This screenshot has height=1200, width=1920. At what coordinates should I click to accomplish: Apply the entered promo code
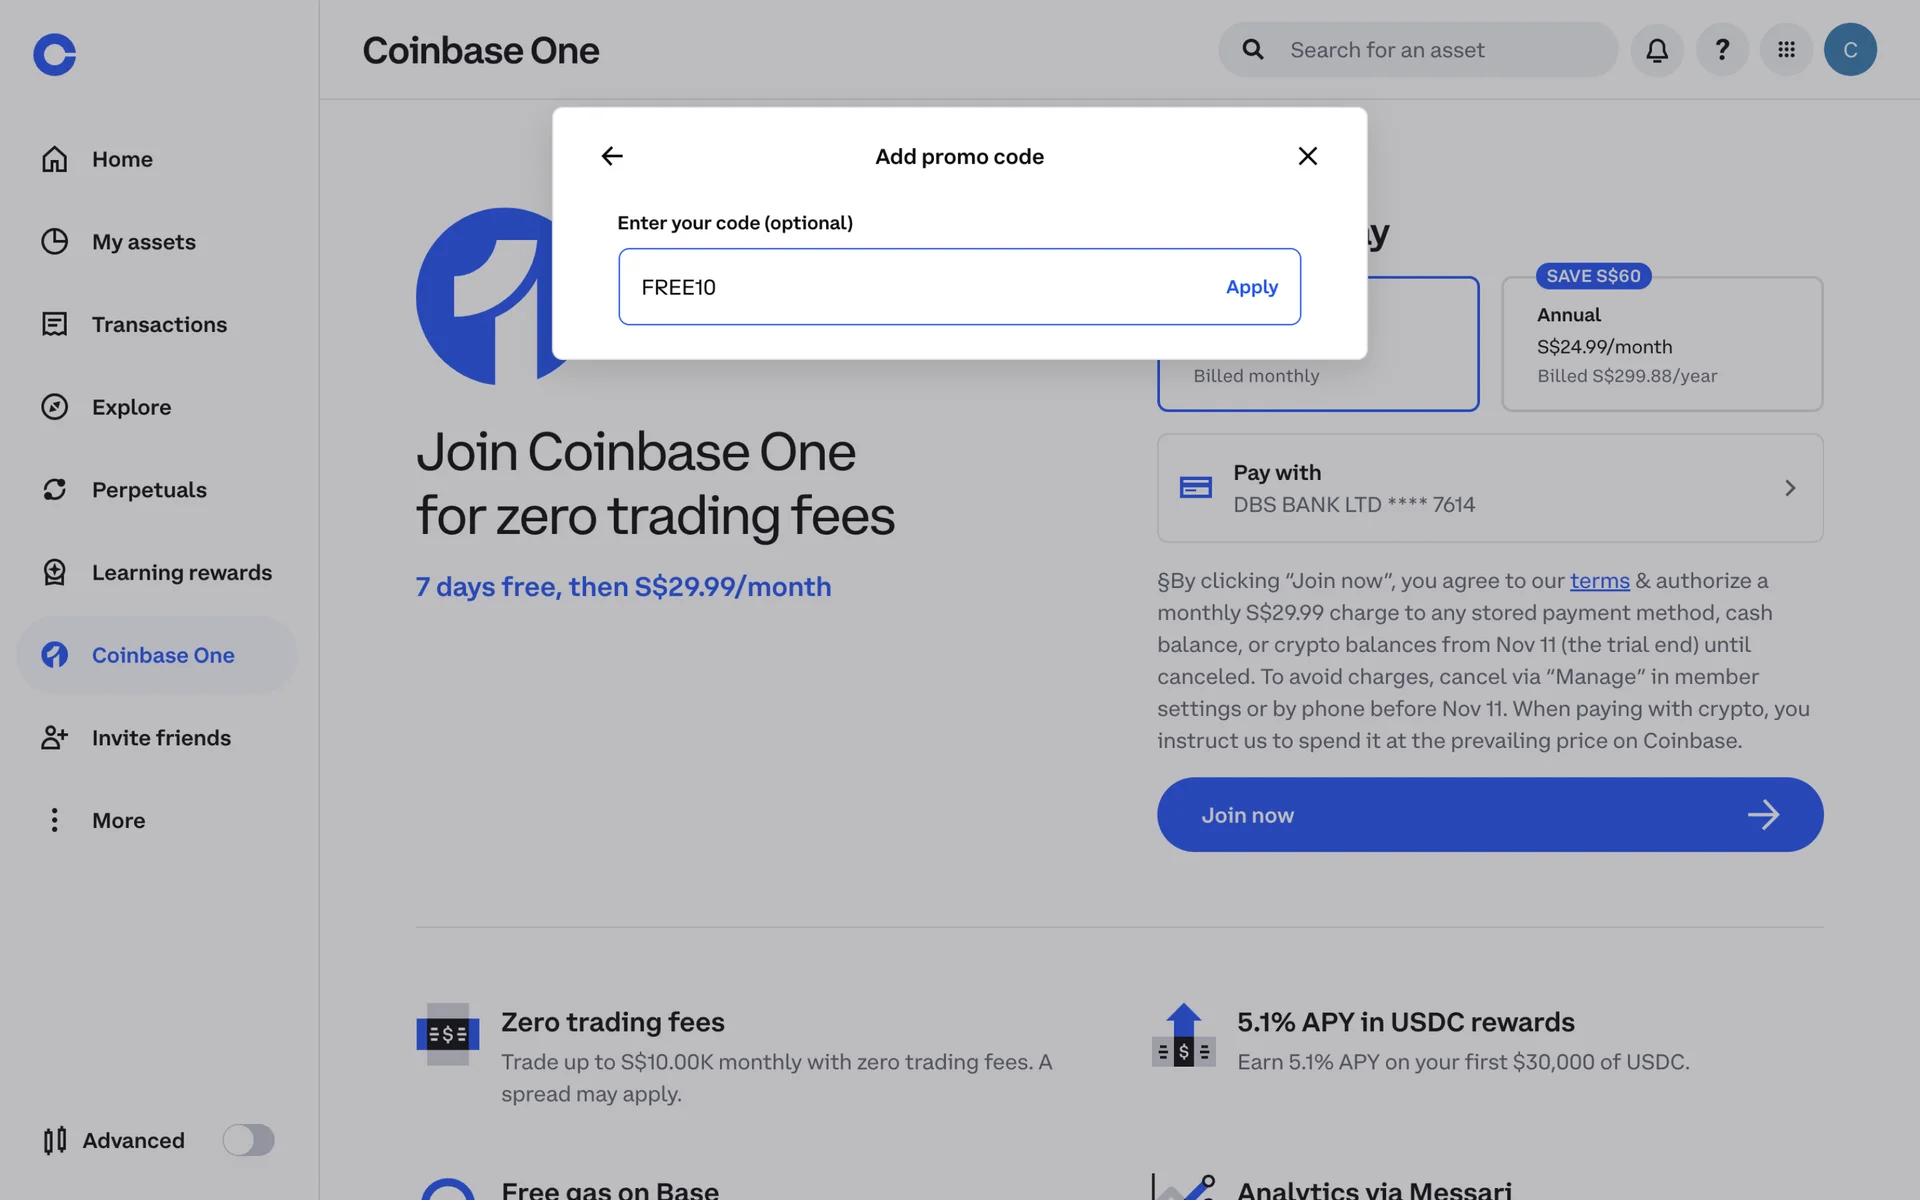point(1252,287)
